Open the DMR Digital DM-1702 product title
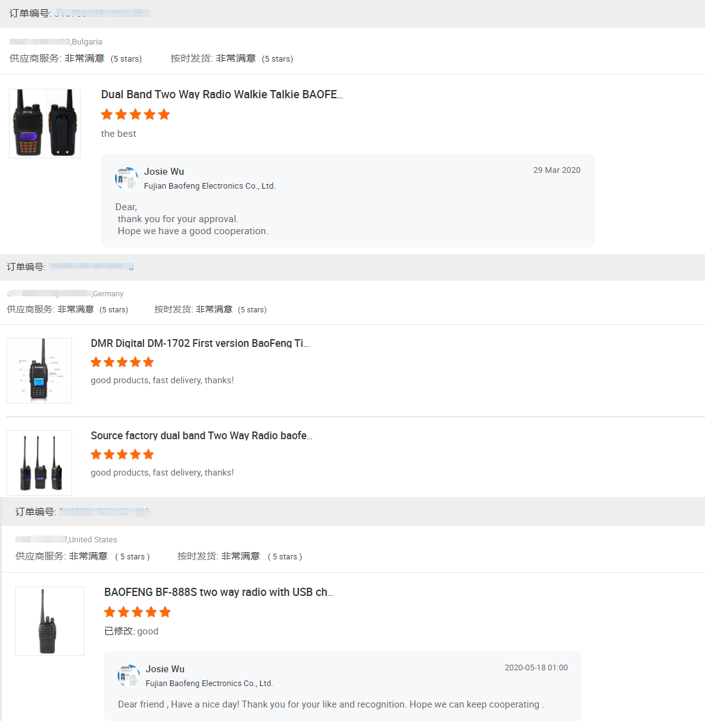705x721 pixels. (200, 343)
